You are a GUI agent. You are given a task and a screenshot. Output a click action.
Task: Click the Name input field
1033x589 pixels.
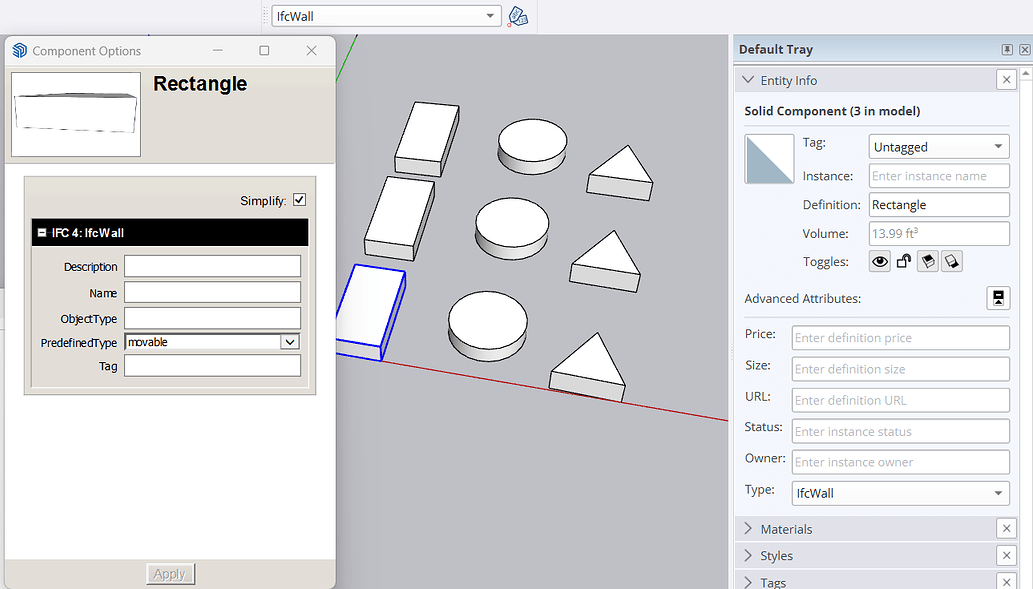coord(212,291)
